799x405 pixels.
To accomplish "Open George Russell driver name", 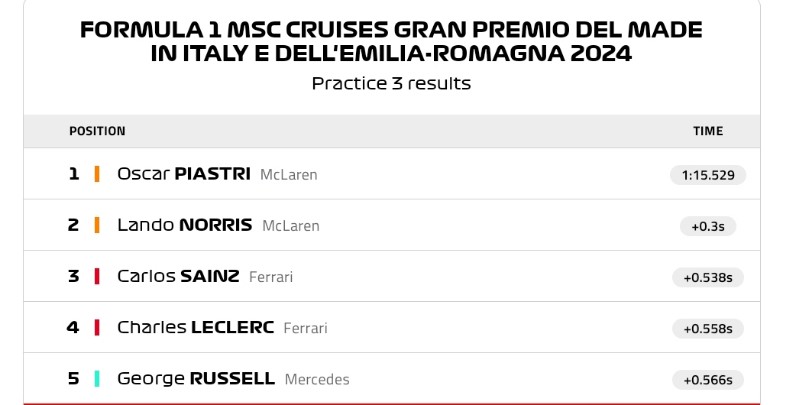I will (x=196, y=378).
